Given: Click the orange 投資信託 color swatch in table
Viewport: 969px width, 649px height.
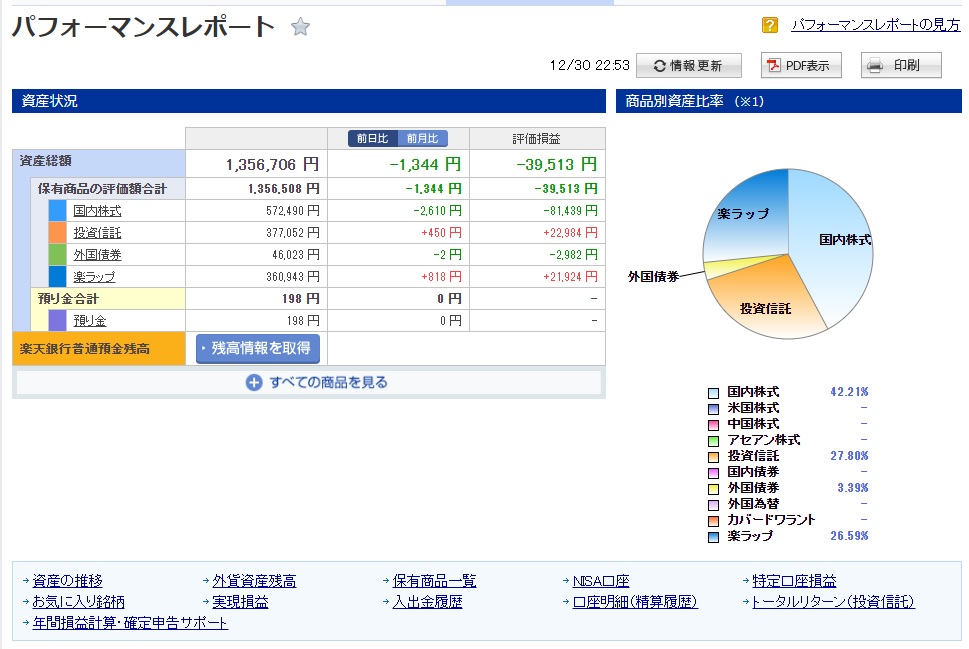Looking at the screenshot, I should (57, 233).
